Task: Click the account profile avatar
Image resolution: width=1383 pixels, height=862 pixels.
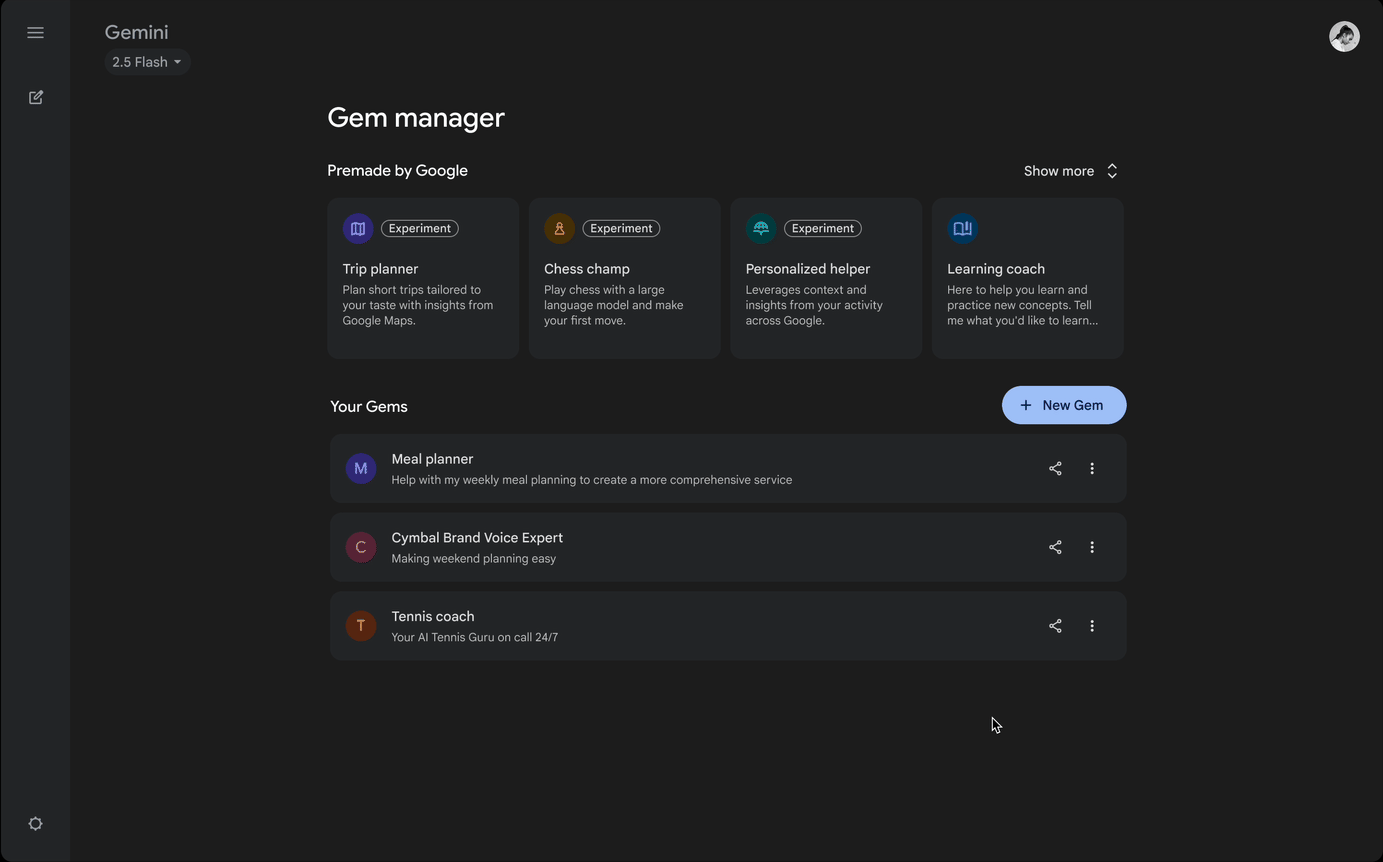Action: click(1344, 36)
